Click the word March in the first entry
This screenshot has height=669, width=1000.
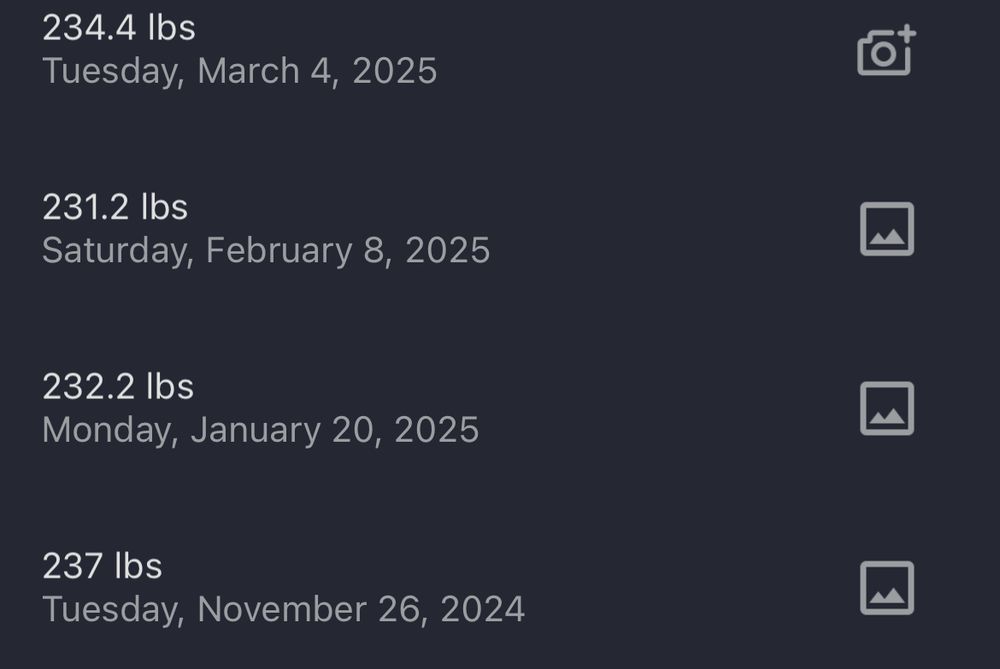pyautogui.click(x=249, y=70)
